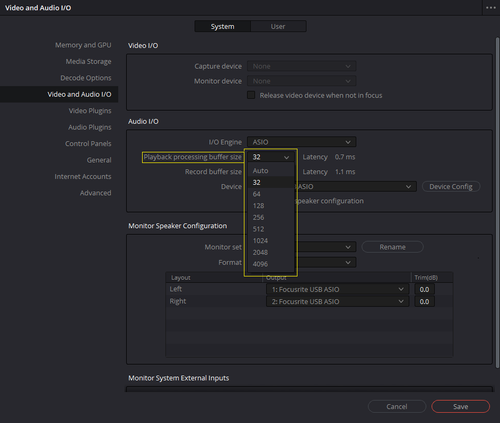Image resolution: width=500 pixels, height=423 pixels.
Task: Open the Memory and GPU settings page
Action: coord(83,45)
